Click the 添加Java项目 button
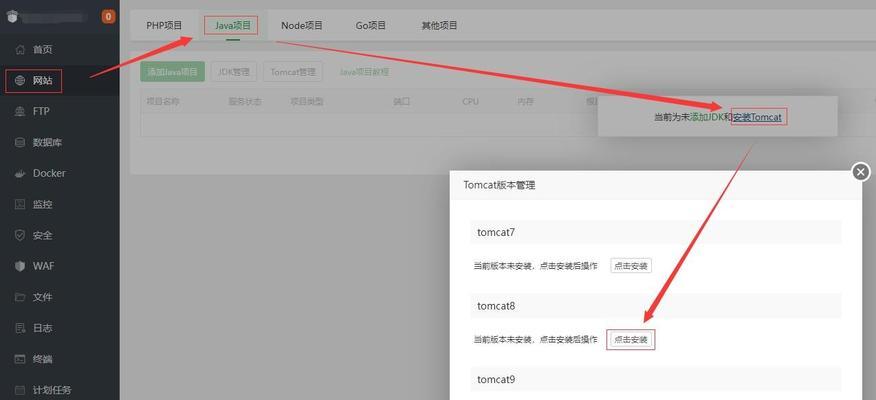 173,72
